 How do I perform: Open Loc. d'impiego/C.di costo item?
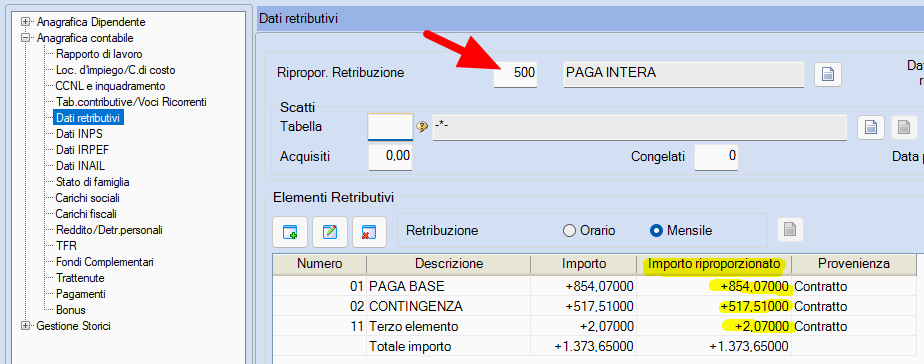(115, 70)
